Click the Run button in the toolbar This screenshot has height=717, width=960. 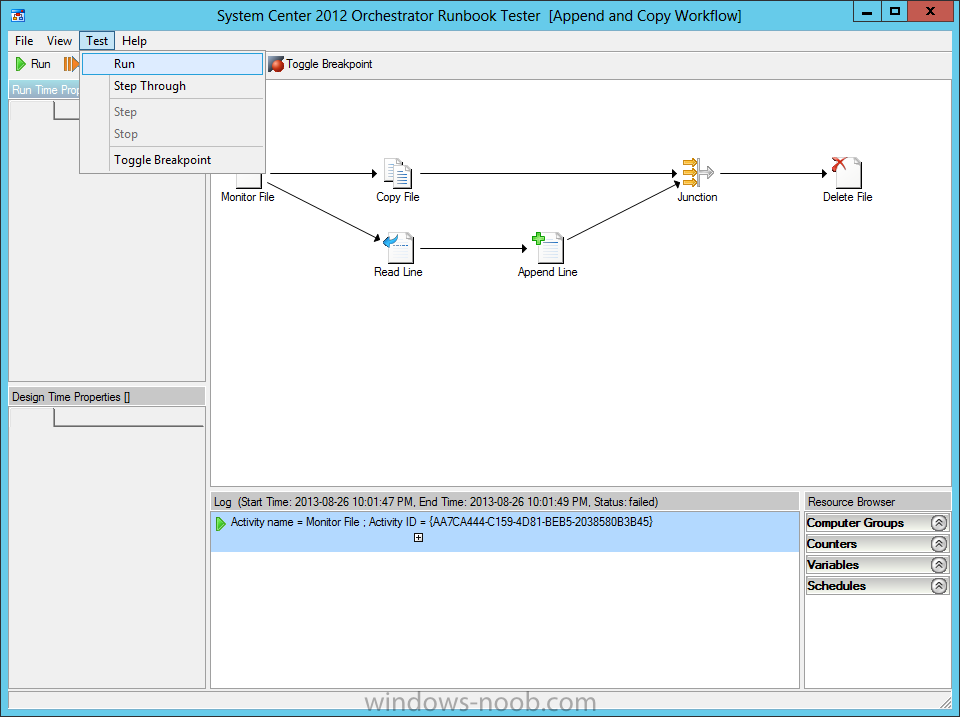[33, 64]
